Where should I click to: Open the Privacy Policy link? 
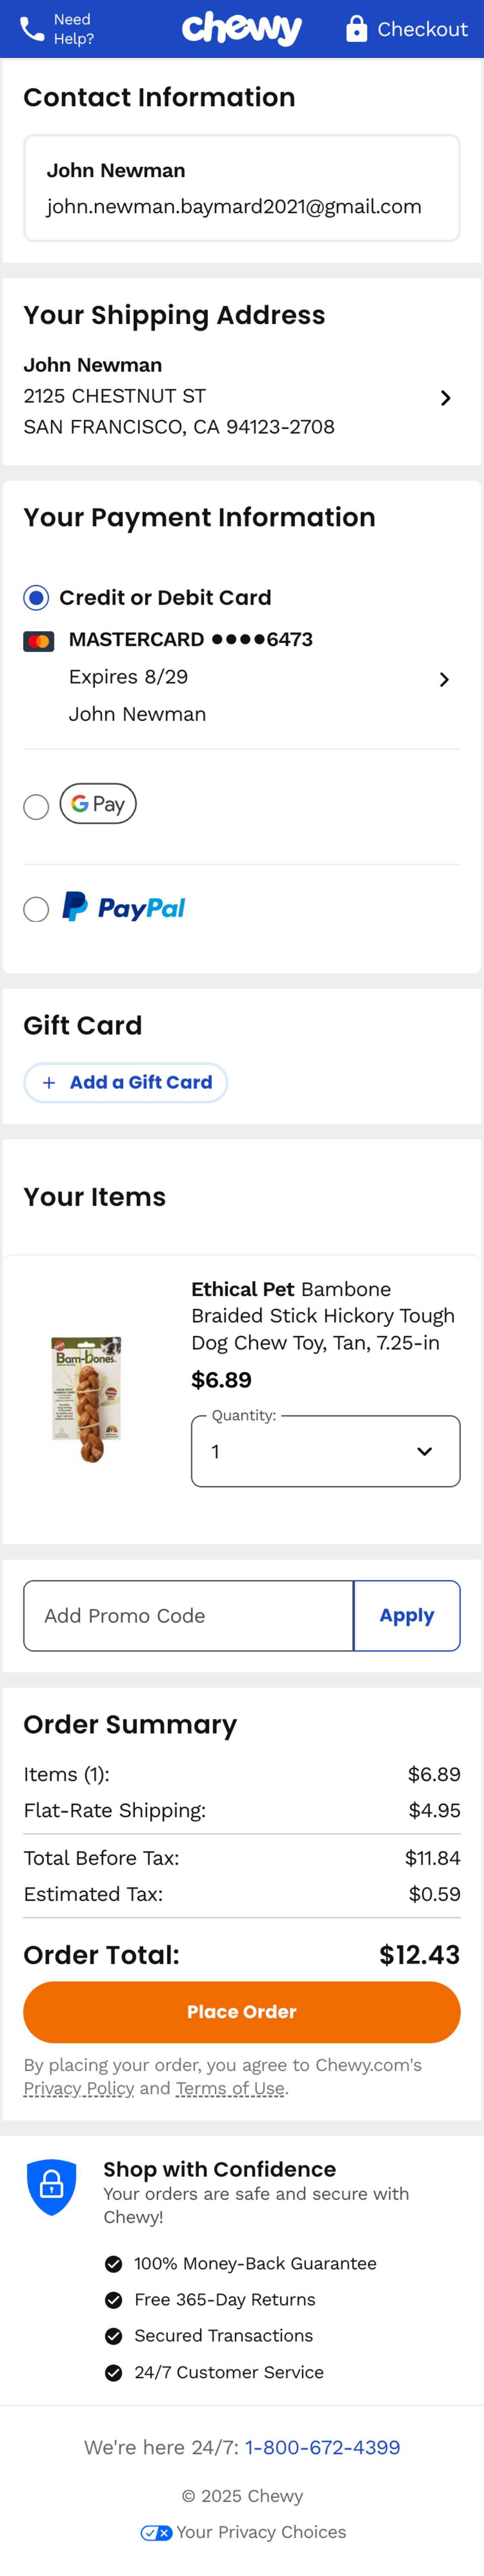click(79, 2089)
